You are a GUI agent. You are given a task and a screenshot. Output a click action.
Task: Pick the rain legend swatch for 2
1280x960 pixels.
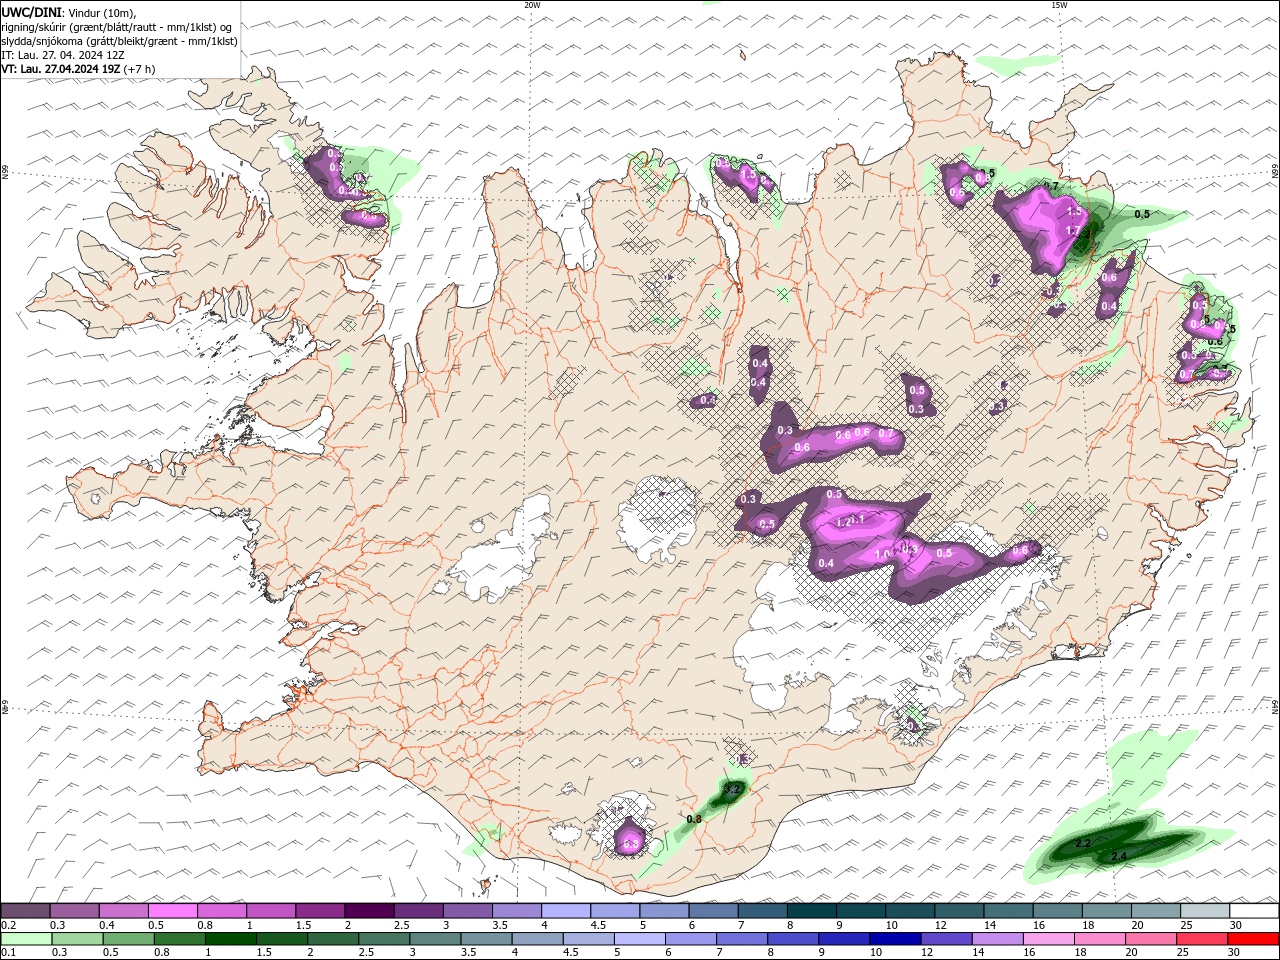pos(333,939)
